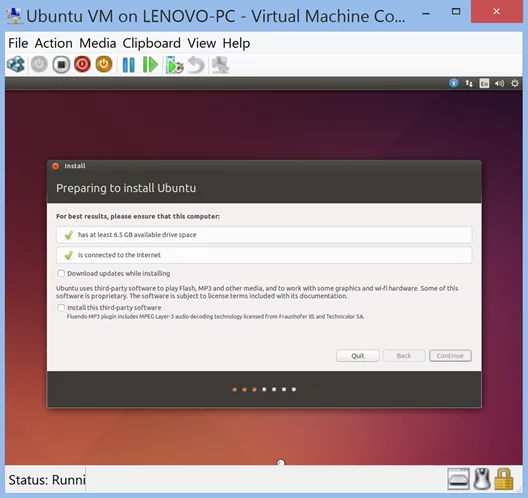
Task: Click the Ctrl+Alt+Del toolbar icon
Action: (16, 64)
